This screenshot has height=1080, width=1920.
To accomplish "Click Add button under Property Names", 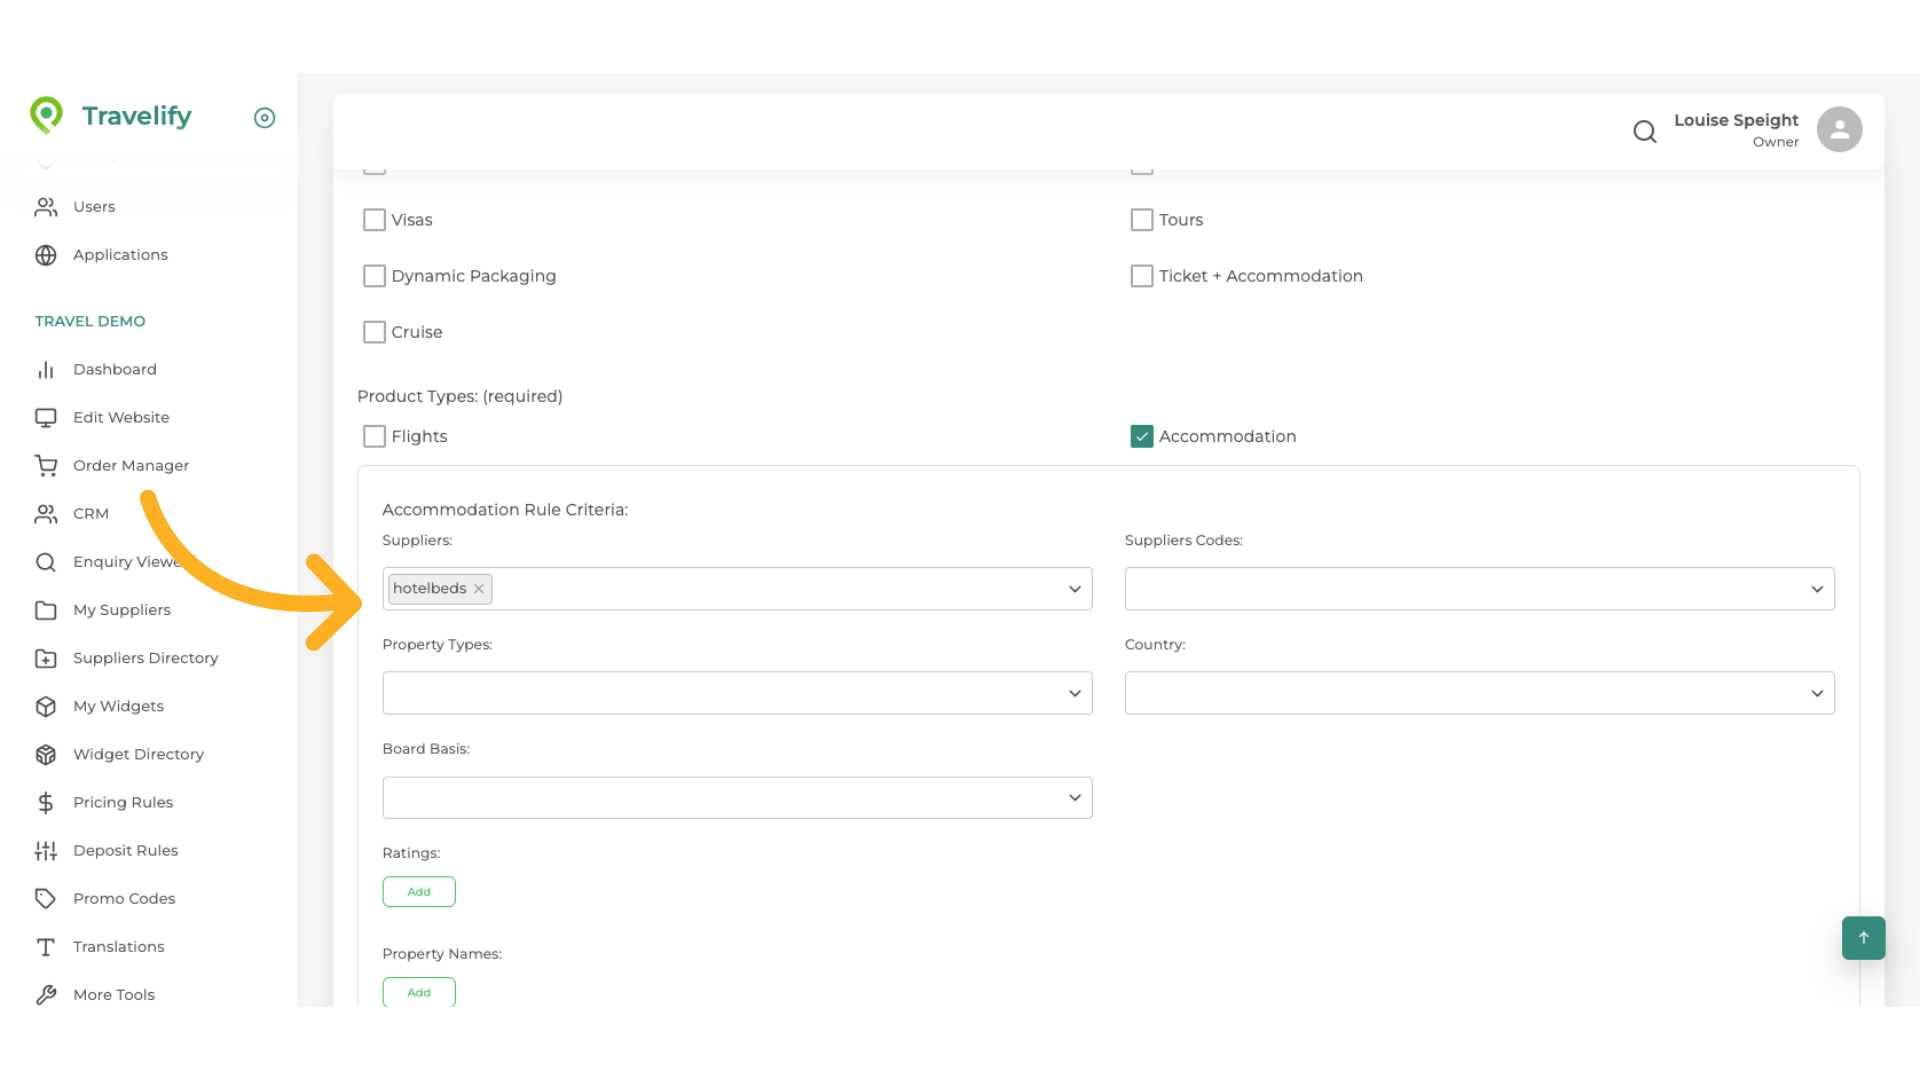I will click(x=419, y=992).
